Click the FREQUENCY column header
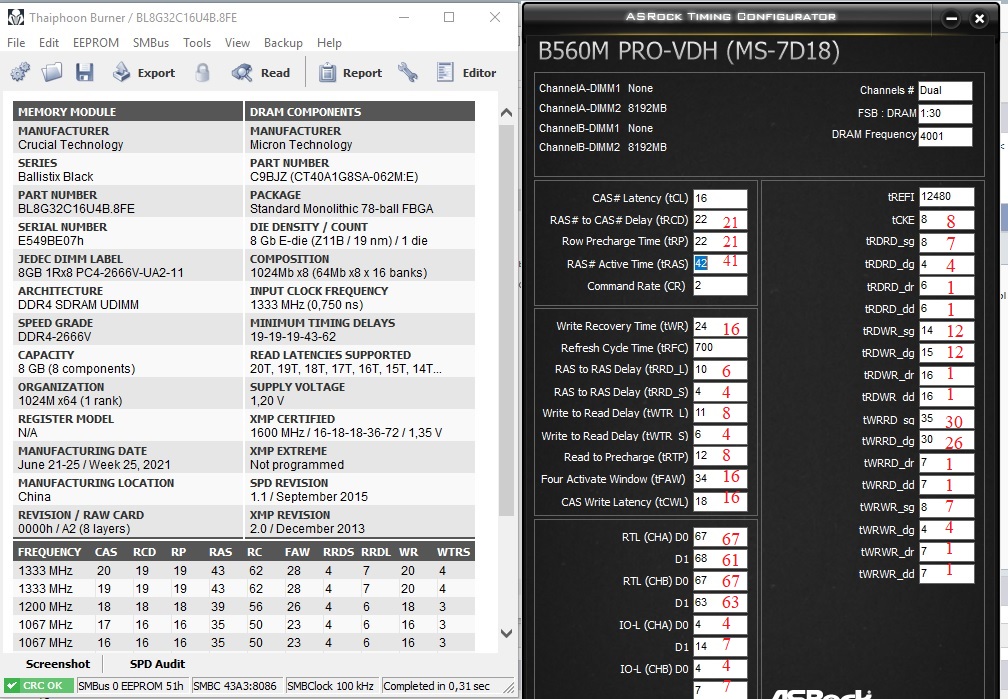Image resolution: width=1008 pixels, height=699 pixels. point(50,552)
